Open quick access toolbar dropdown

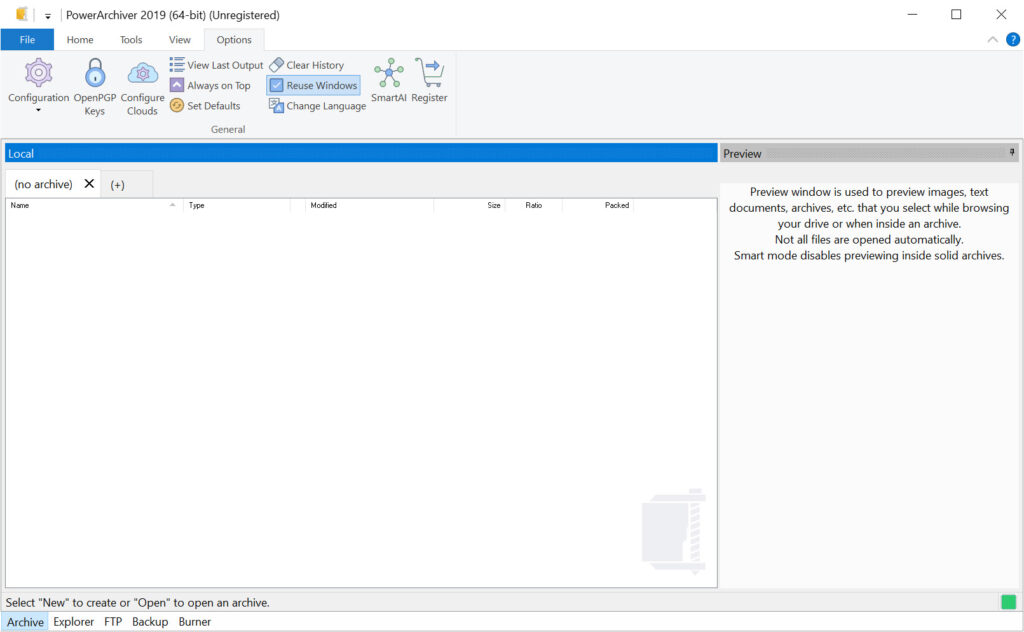tap(48, 16)
